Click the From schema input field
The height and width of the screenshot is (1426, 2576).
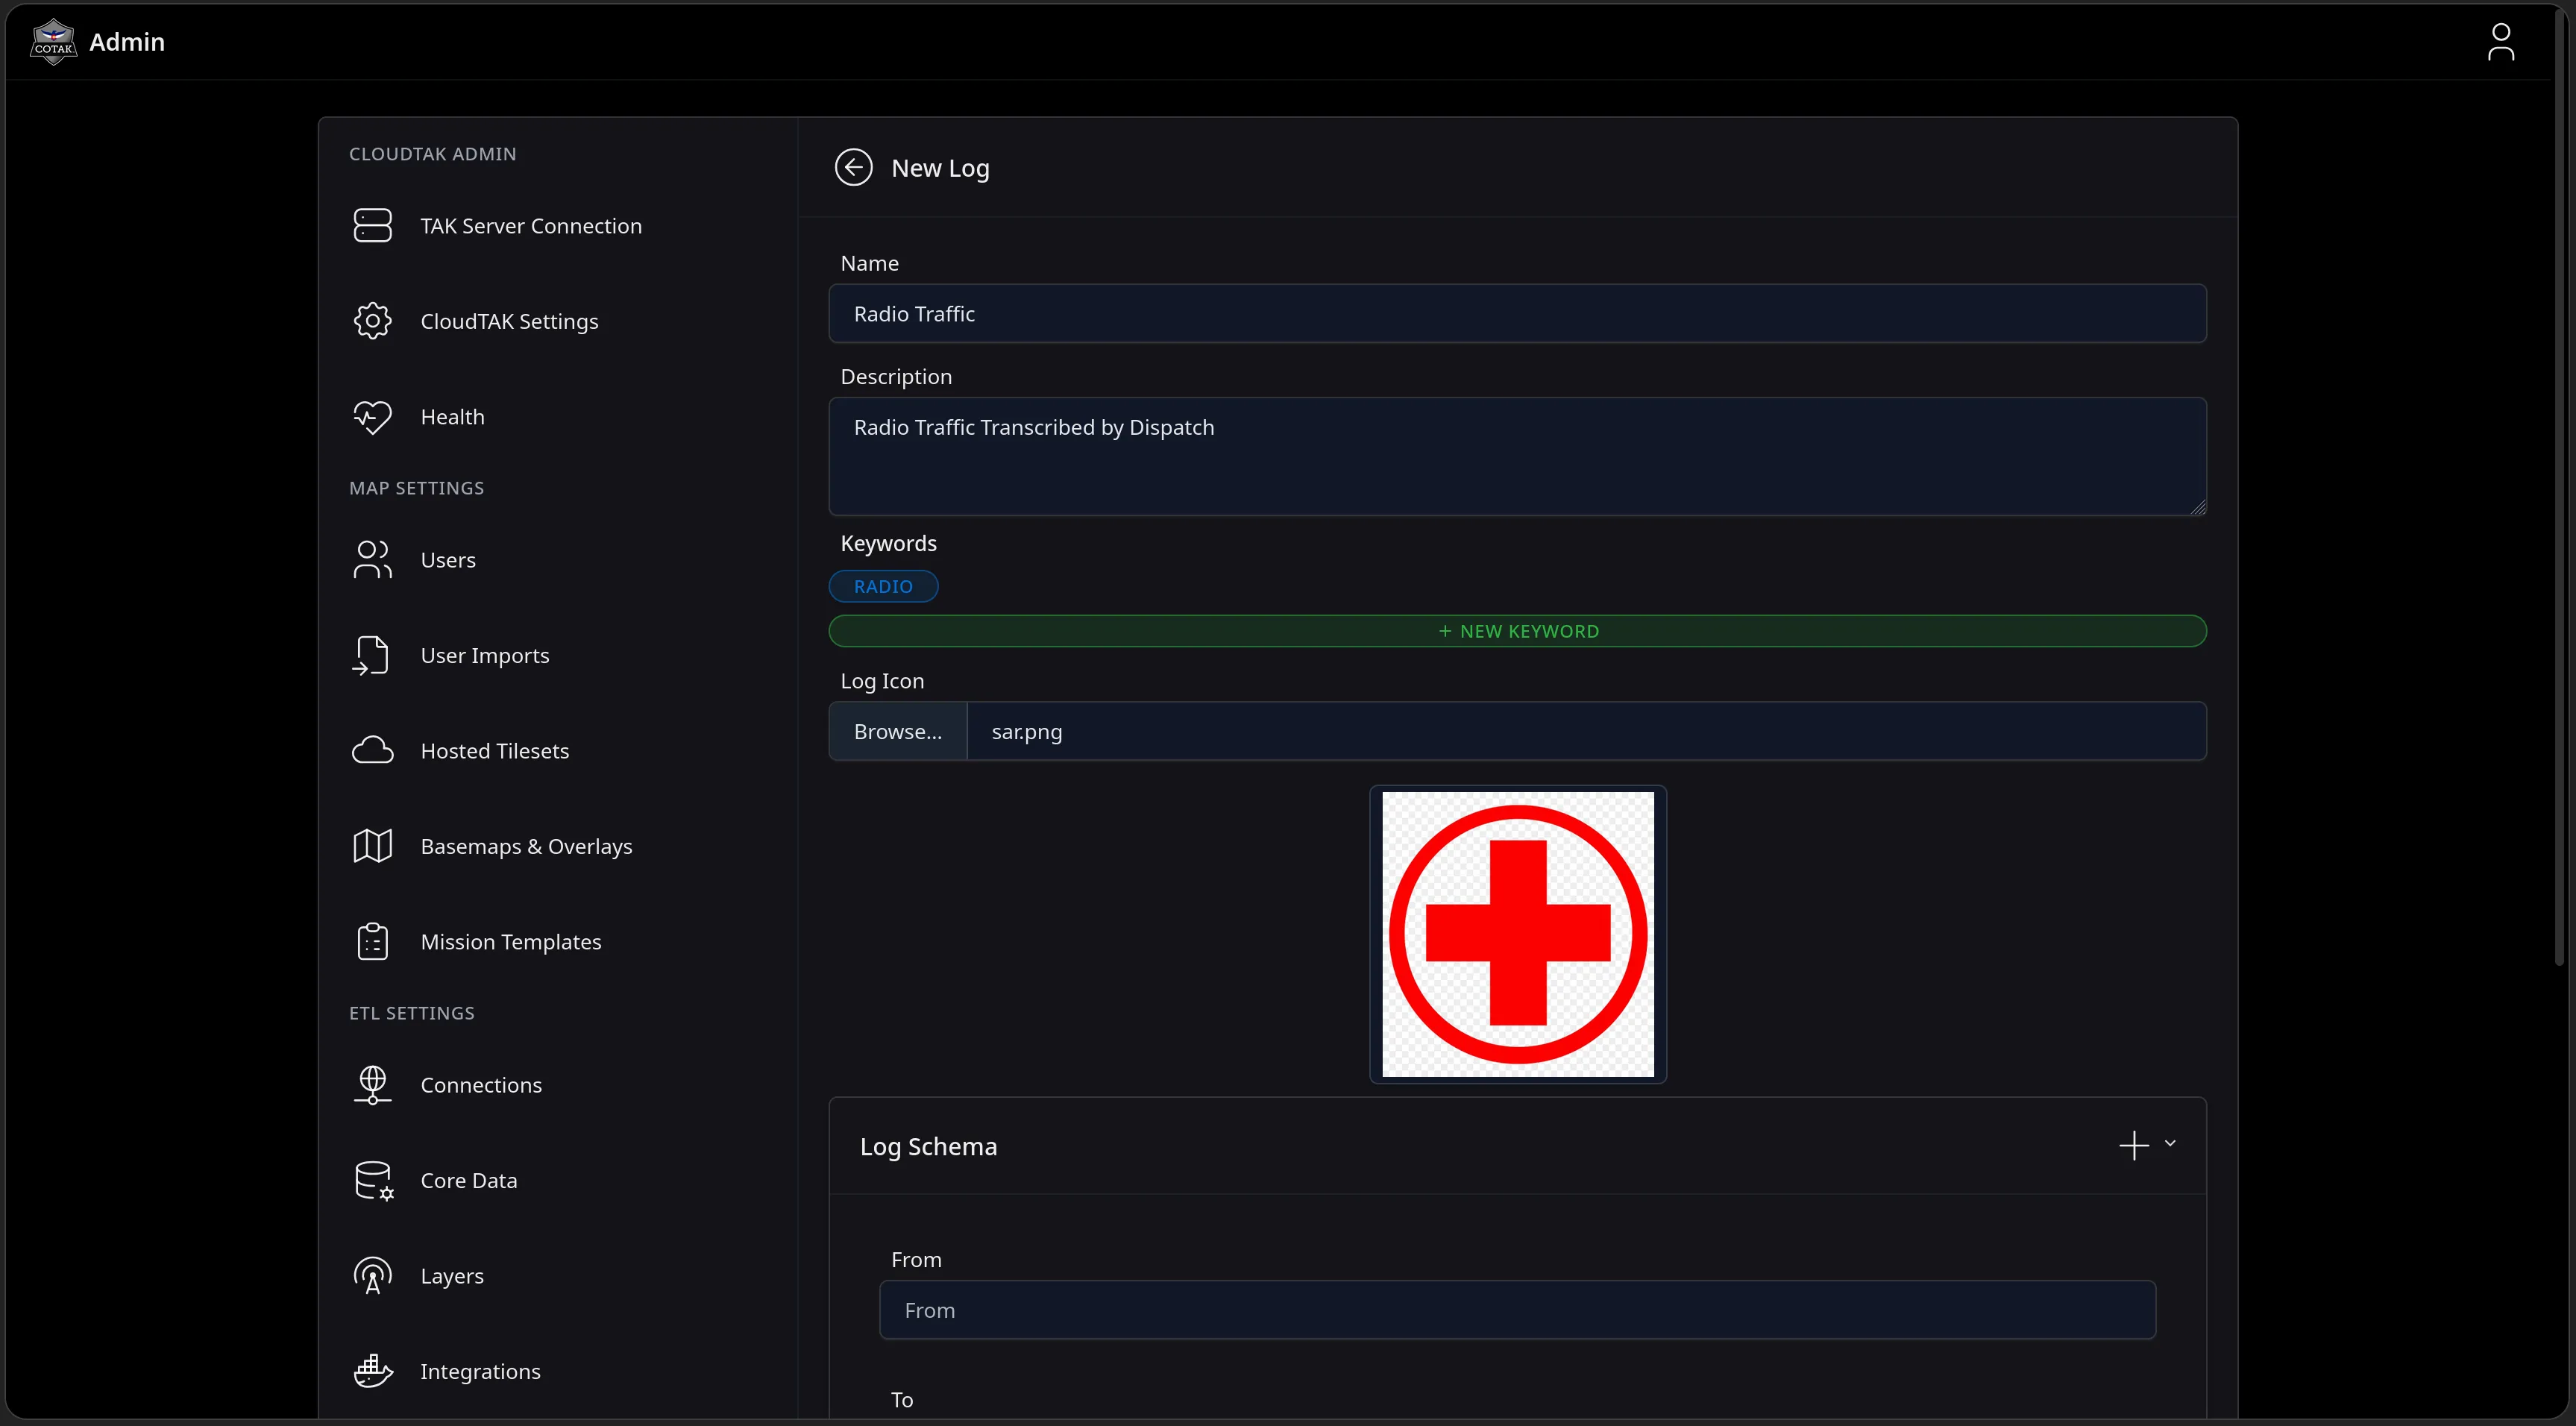[1517, 1309]
